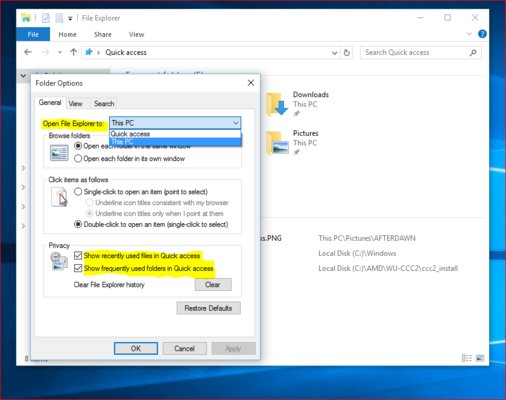Select Open each folder in the same window
The width and height of the screenshot is (506, 400).
click(78, 146)
